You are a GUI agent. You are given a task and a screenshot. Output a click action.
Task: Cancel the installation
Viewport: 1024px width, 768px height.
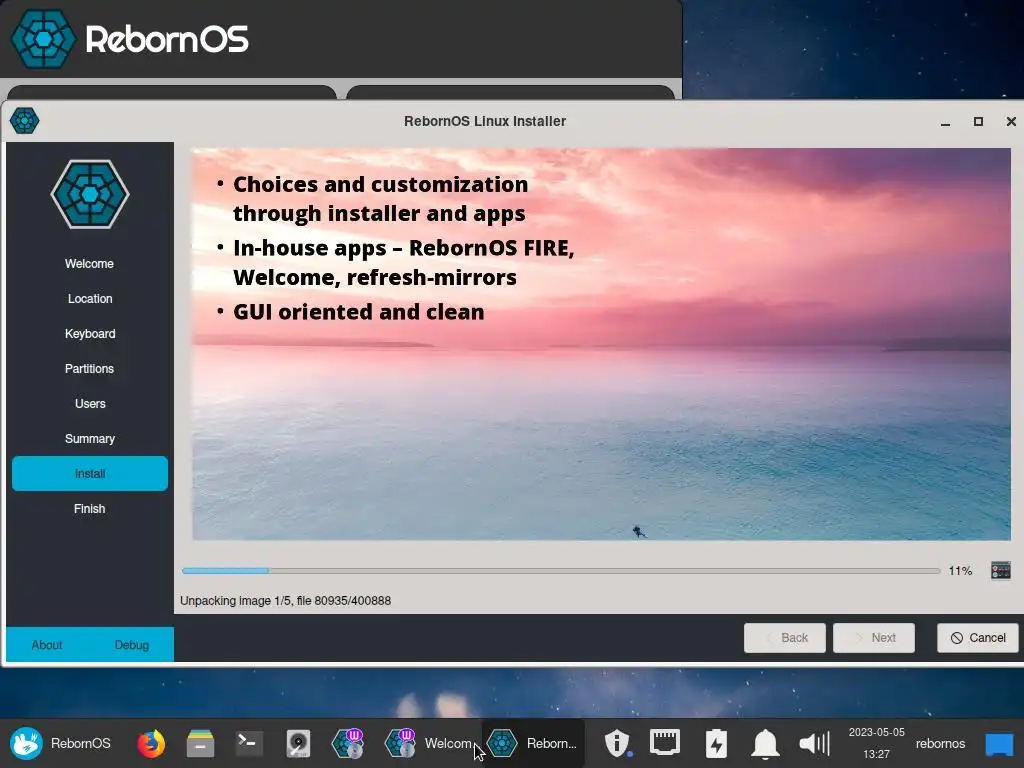[x=978, y=637]
